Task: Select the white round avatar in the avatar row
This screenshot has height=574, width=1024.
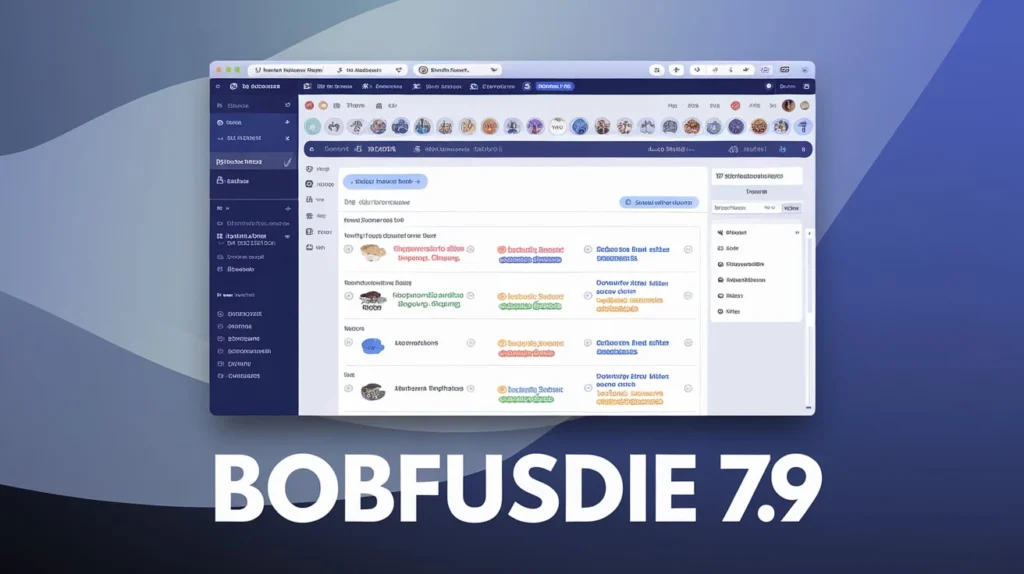Action: point(558,127)
